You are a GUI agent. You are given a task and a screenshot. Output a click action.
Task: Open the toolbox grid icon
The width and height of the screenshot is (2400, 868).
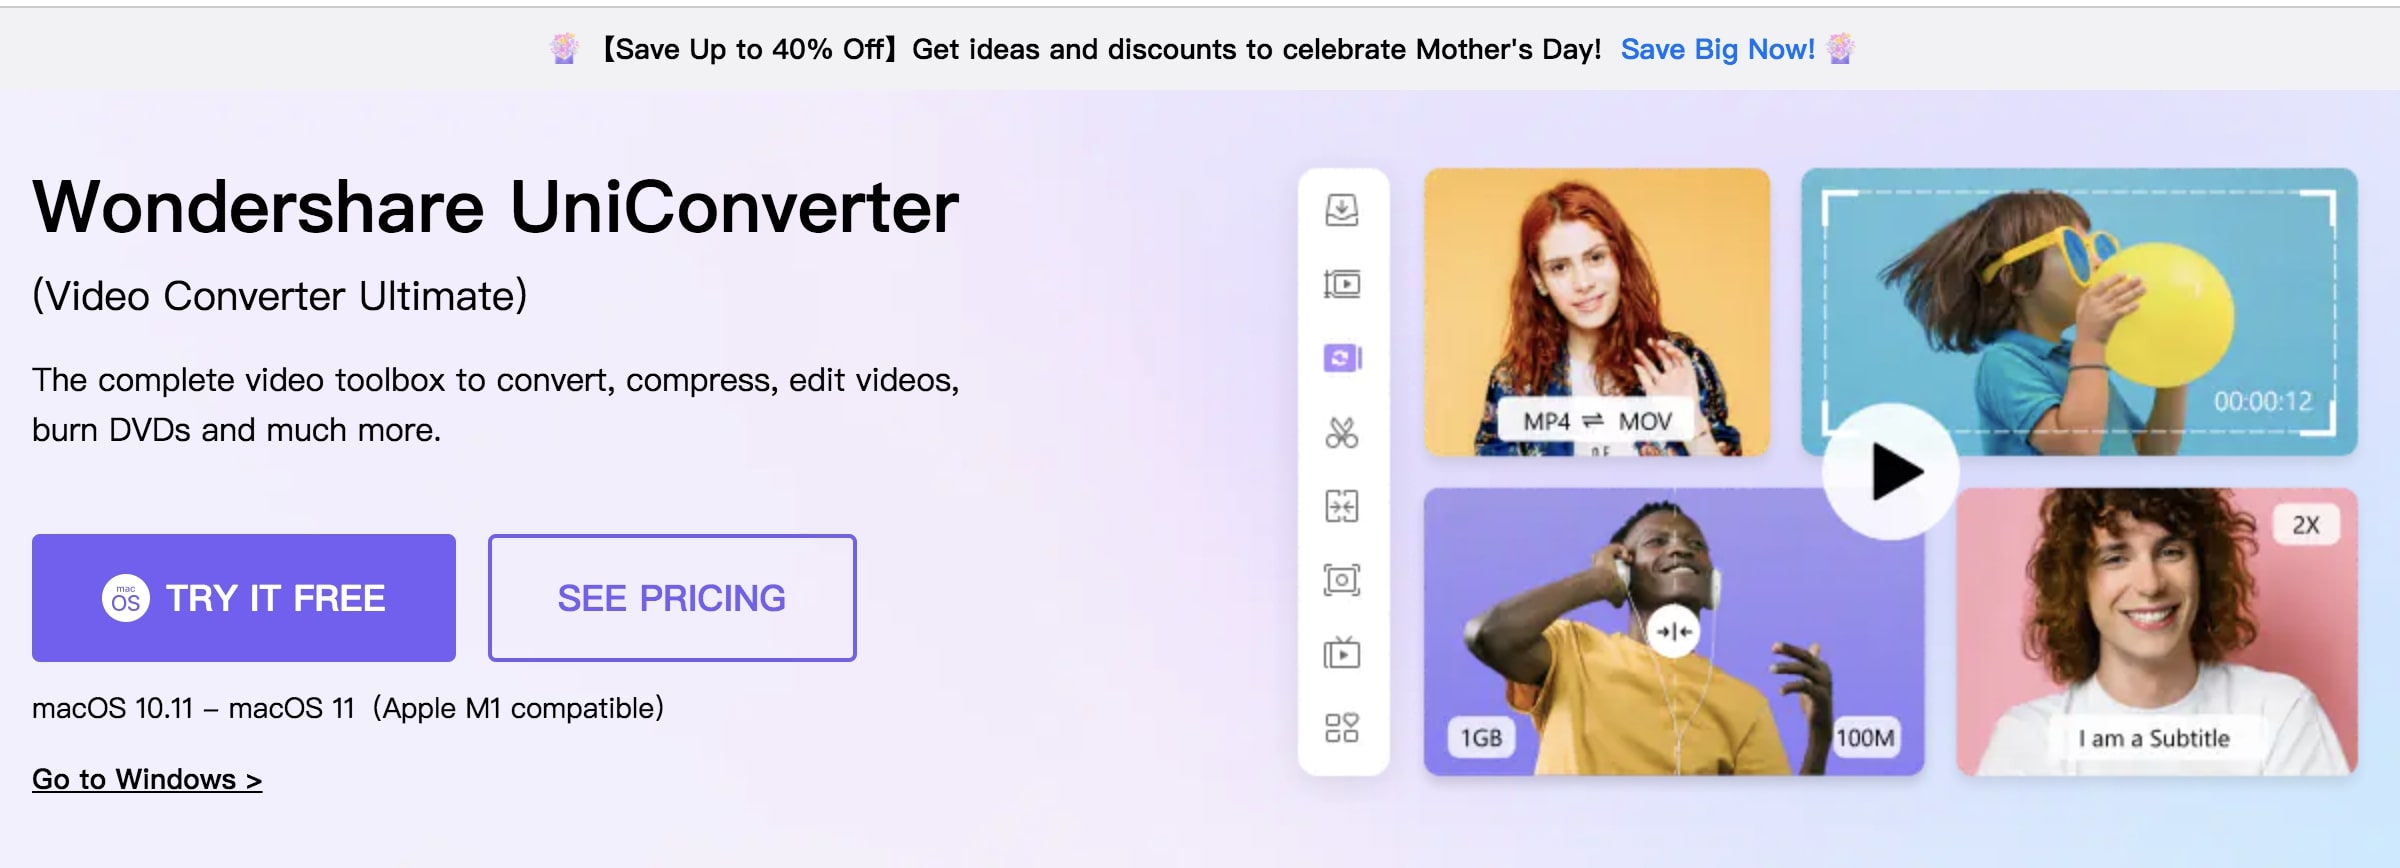coord(1342,727)
